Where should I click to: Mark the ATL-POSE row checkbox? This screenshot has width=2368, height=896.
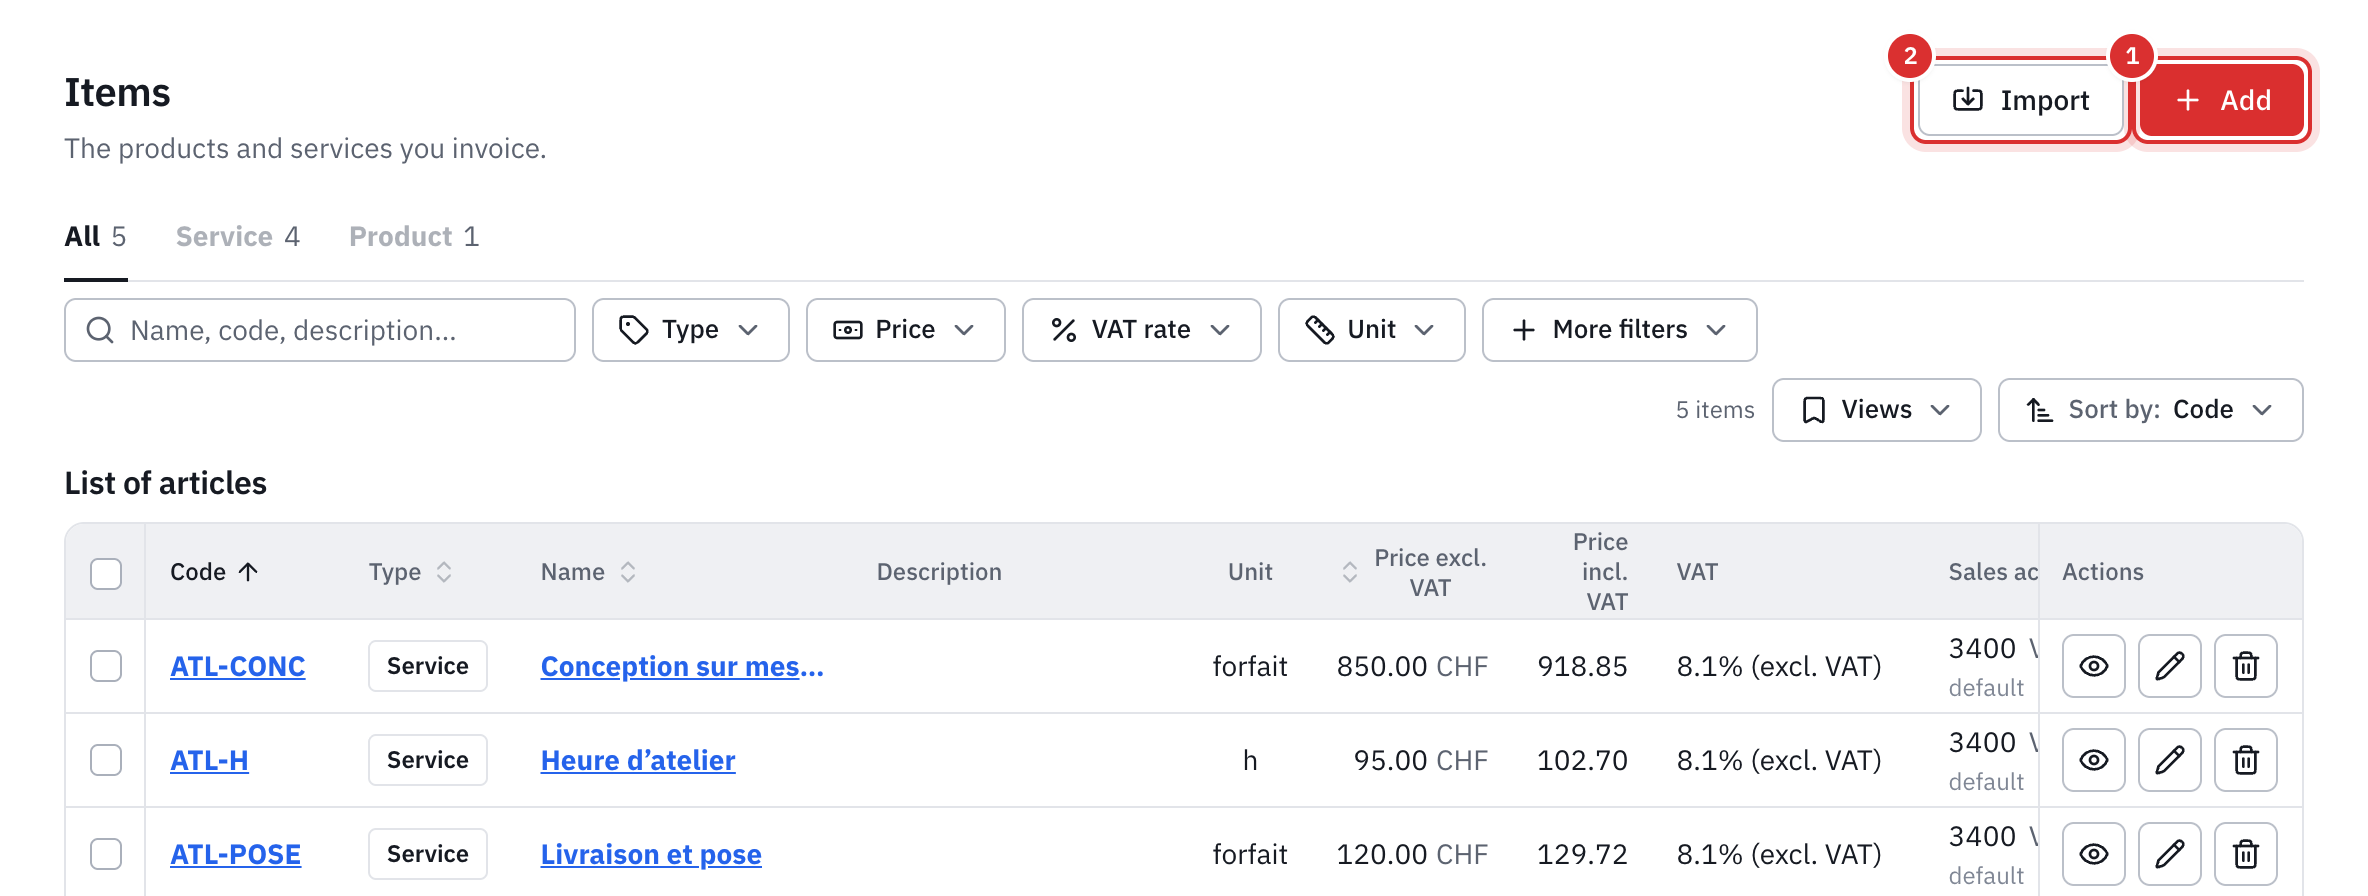106,854
